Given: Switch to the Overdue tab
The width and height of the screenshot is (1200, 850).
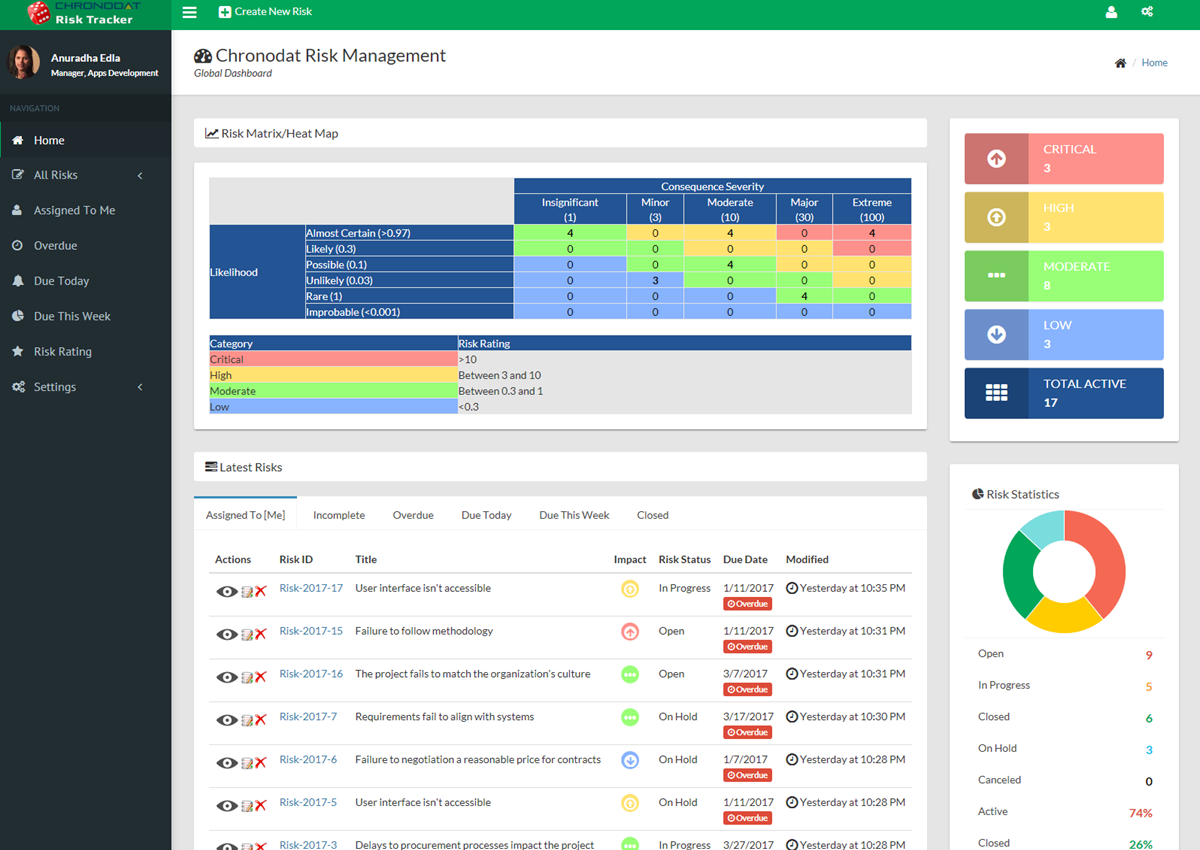Looking at the screenshot, I should [x=413, y=515].
